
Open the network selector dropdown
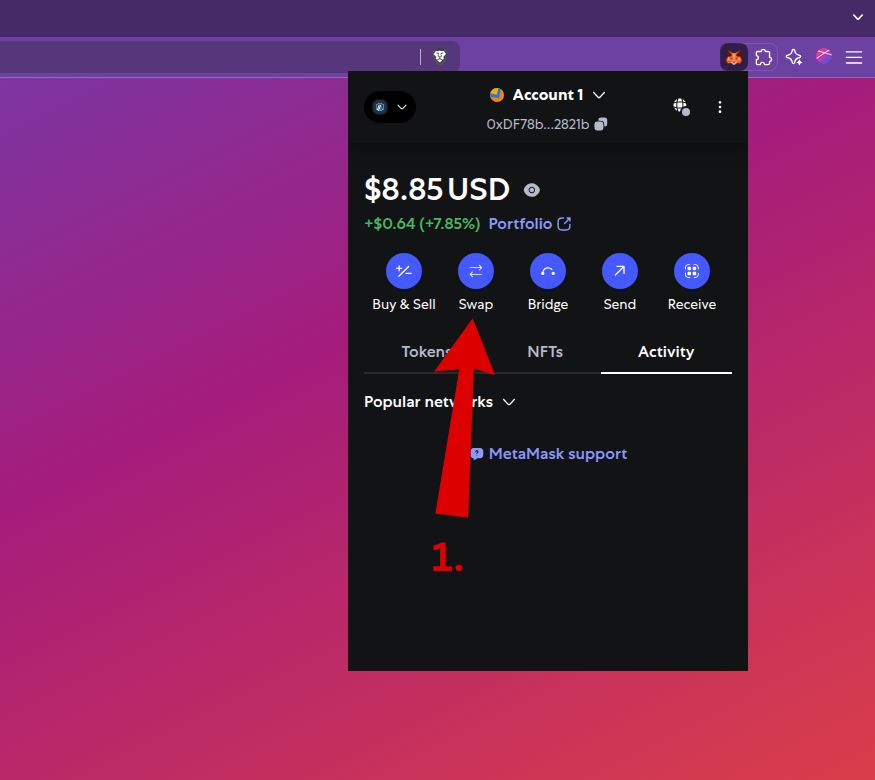point(390,107)
